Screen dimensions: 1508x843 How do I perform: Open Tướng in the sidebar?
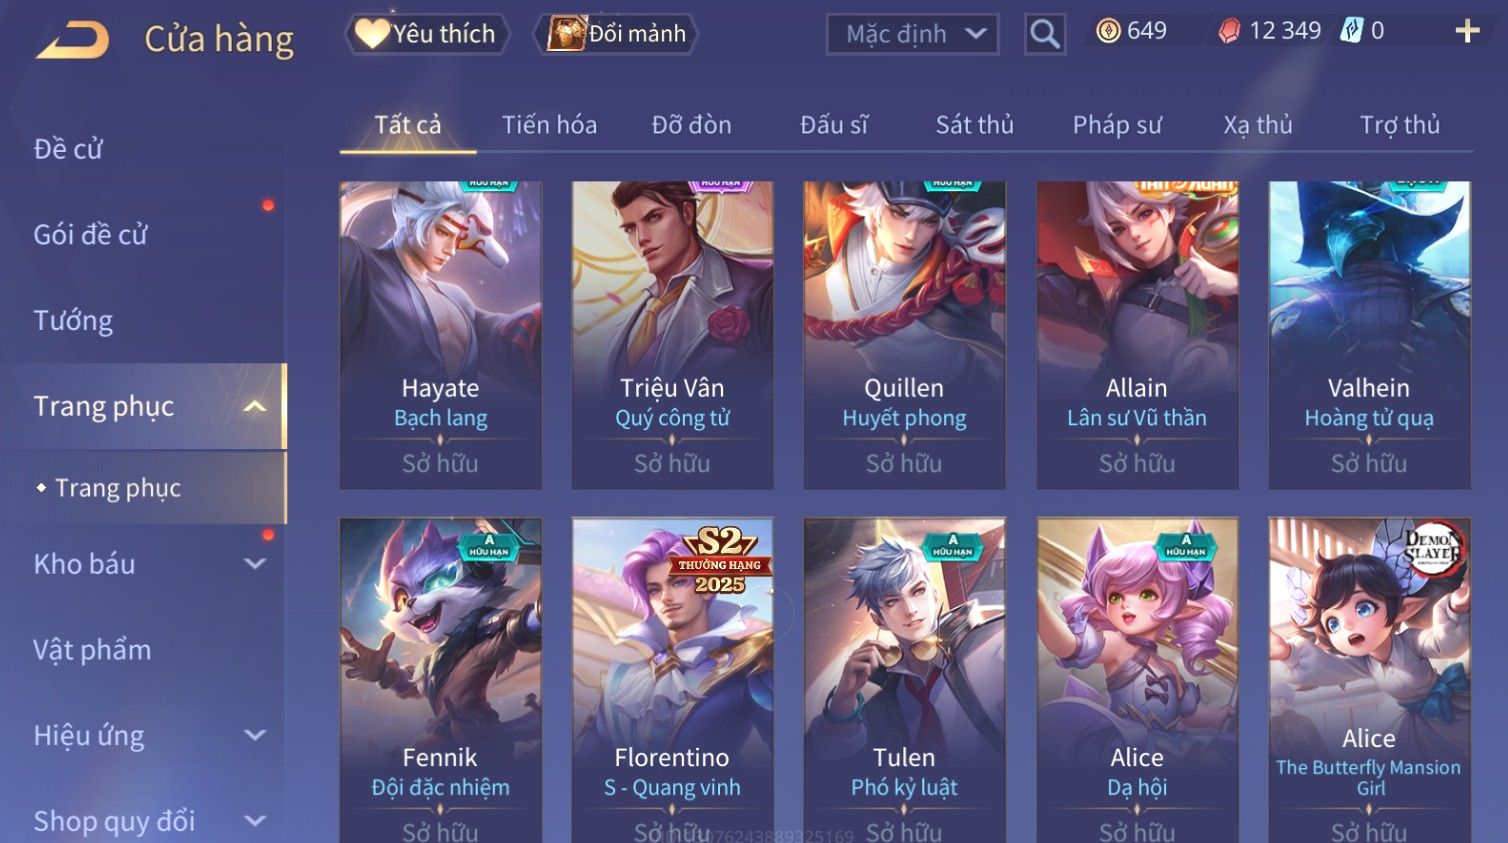(x=73, y=321)
